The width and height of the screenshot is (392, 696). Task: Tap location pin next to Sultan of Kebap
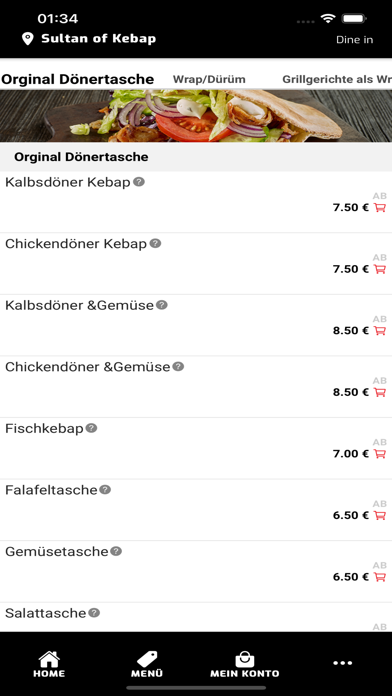tap(28, 39)
